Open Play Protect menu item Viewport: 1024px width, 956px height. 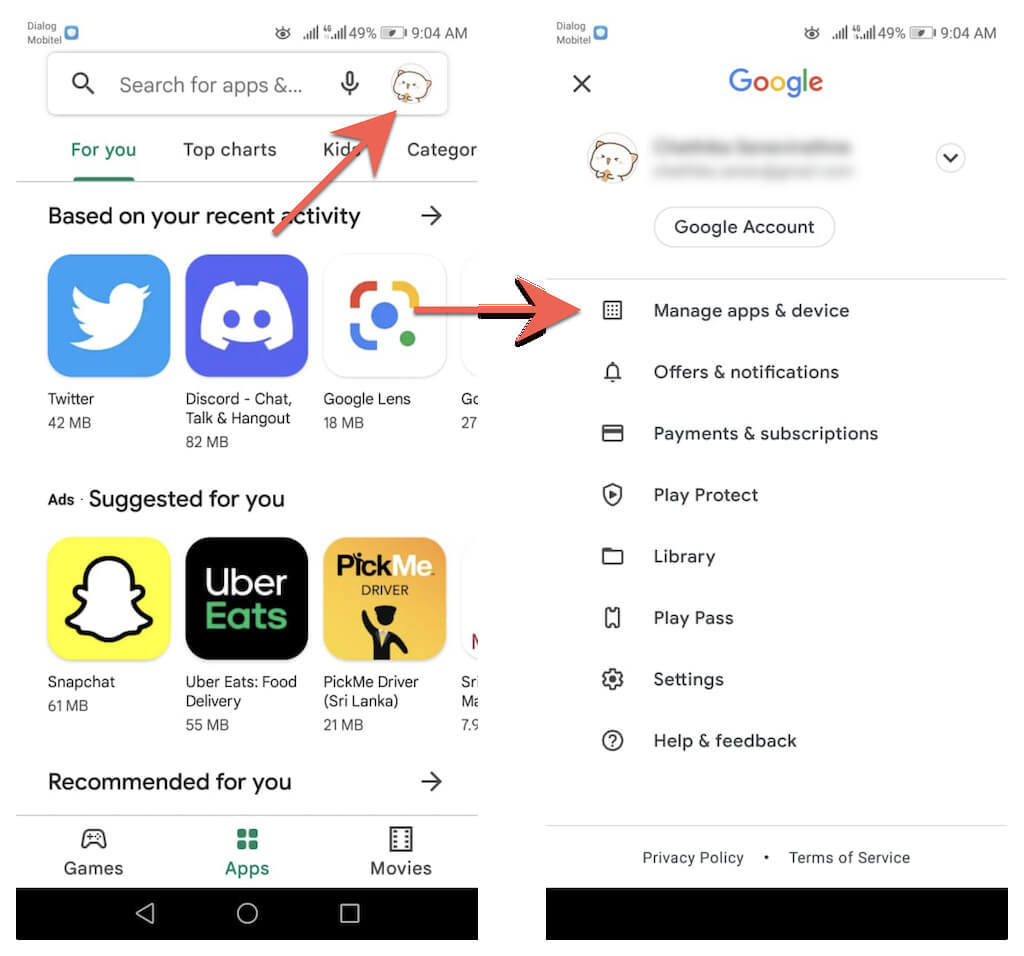[776, 495]
